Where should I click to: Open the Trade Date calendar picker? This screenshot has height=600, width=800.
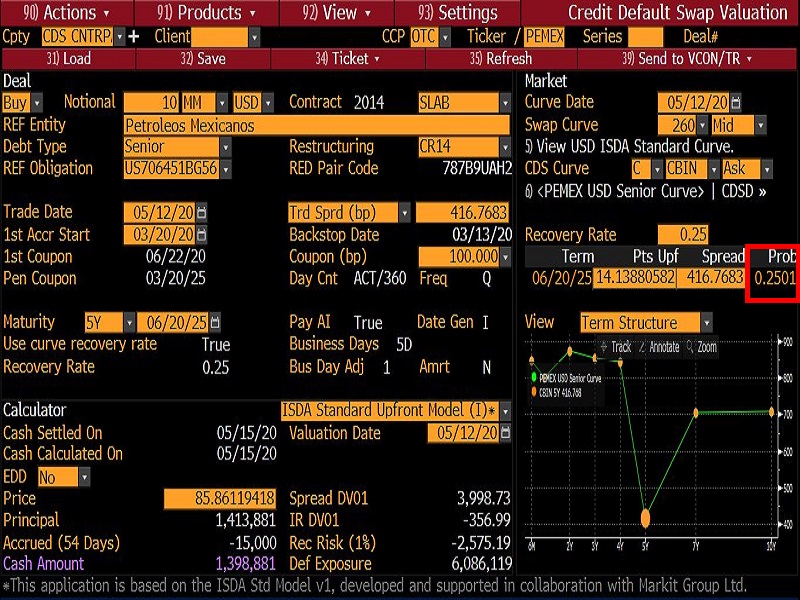tap(203, 212)
